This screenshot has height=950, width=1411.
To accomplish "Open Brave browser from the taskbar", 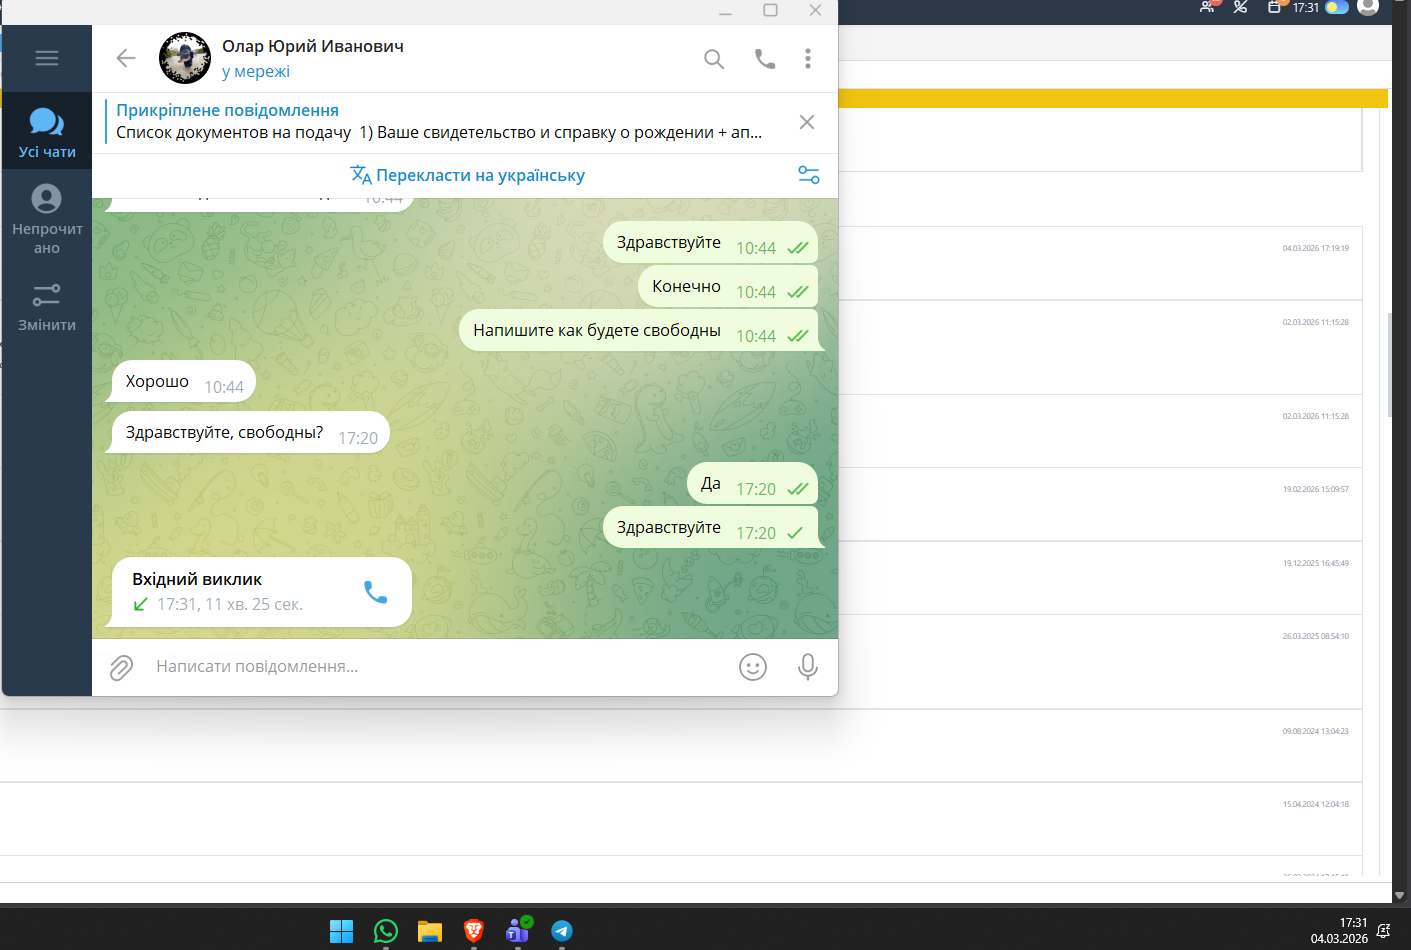I will tap(474, 931).
